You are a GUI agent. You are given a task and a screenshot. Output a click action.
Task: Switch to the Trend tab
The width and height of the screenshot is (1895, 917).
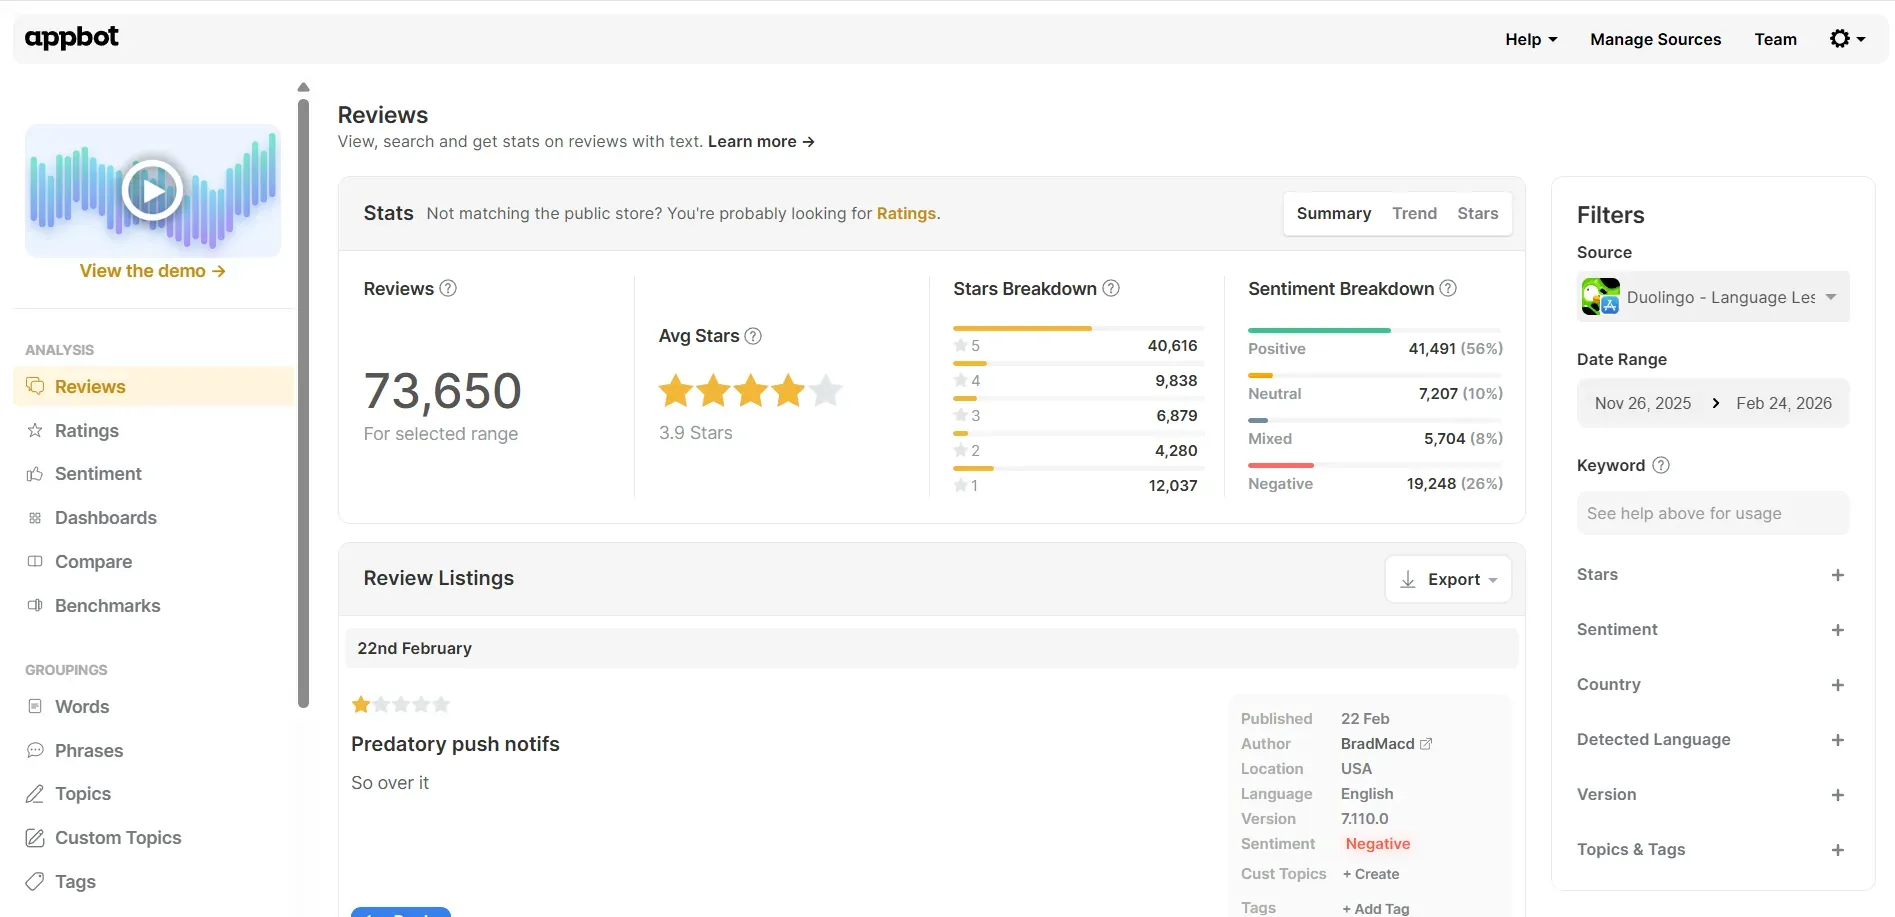pos(1414,213)
